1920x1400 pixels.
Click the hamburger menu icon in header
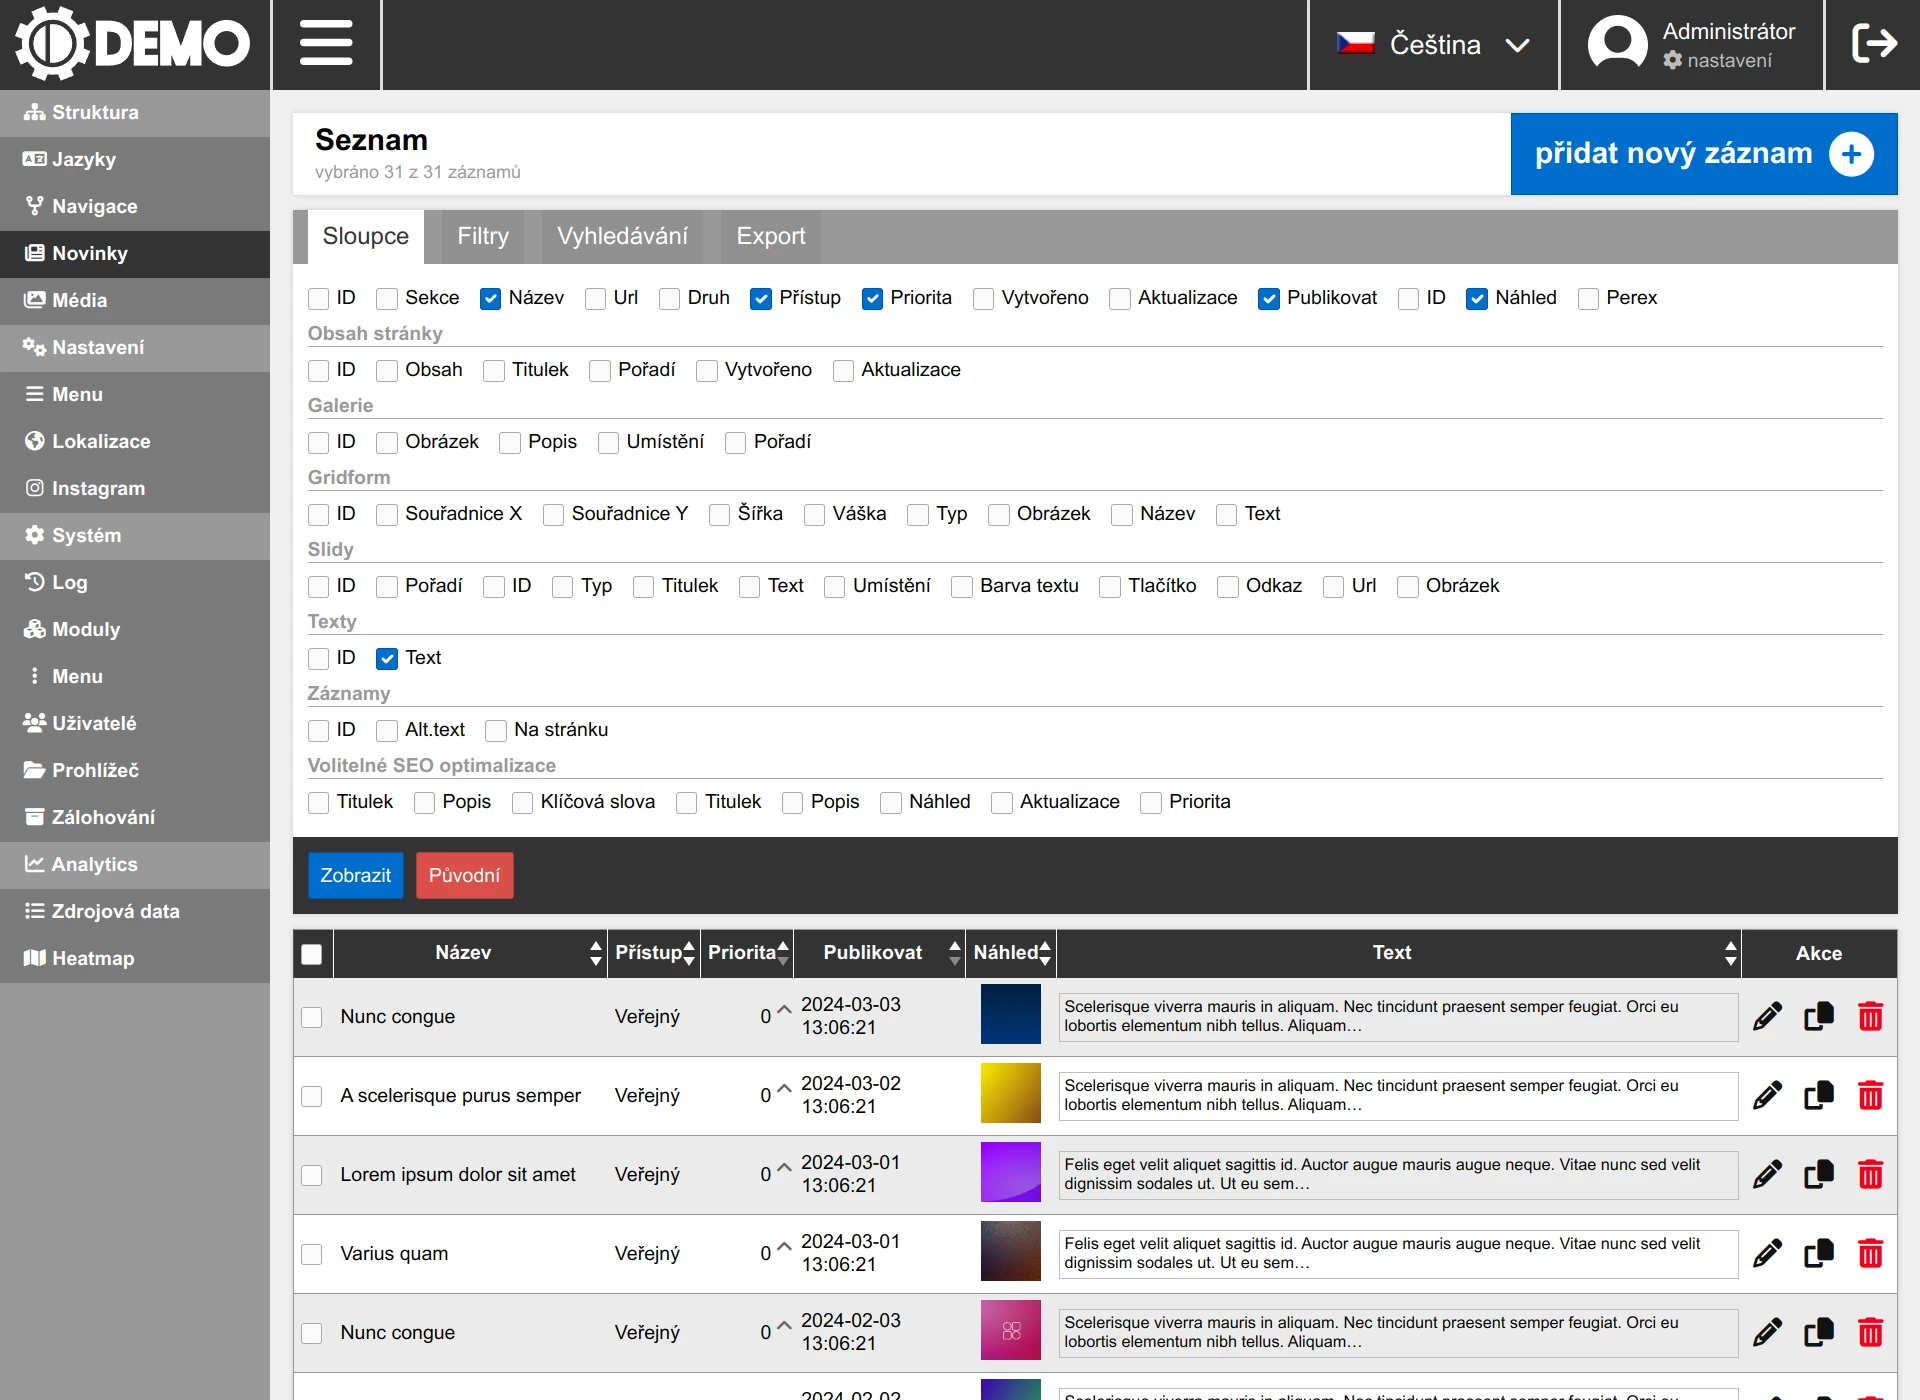point(326,44)
